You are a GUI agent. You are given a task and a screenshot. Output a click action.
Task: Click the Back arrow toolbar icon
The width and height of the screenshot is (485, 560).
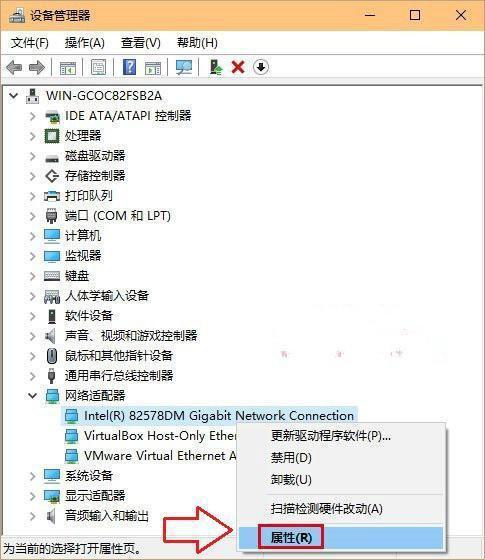point(14,67)
